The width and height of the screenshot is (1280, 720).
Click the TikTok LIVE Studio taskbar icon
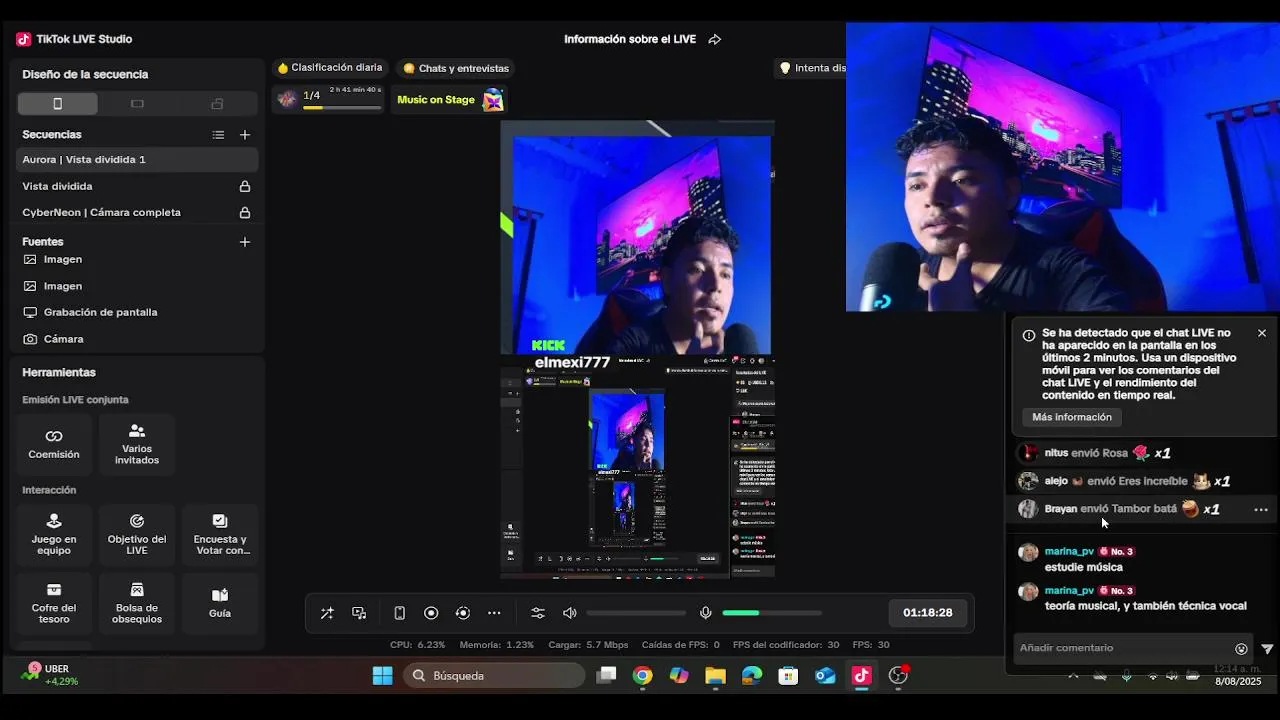(861, 676)
